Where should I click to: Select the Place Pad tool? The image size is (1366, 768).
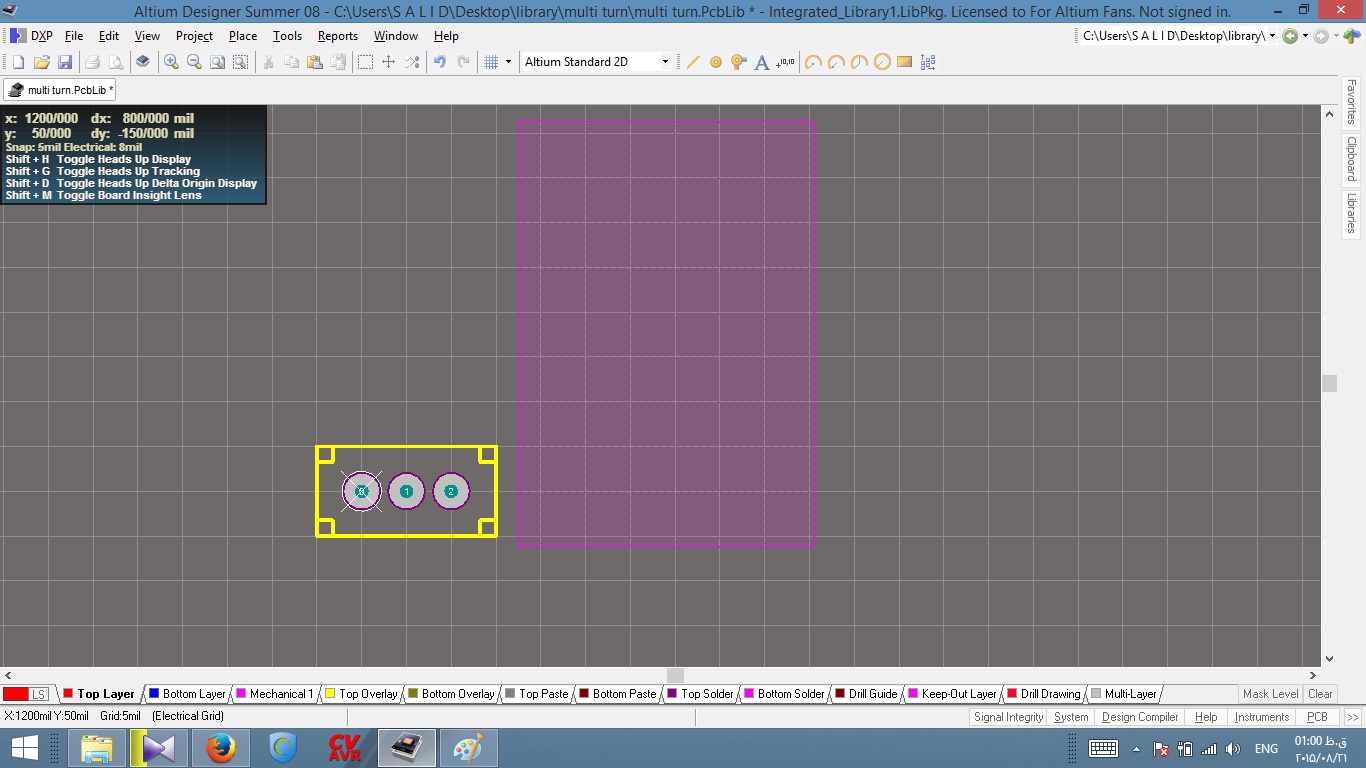[716, 62]
